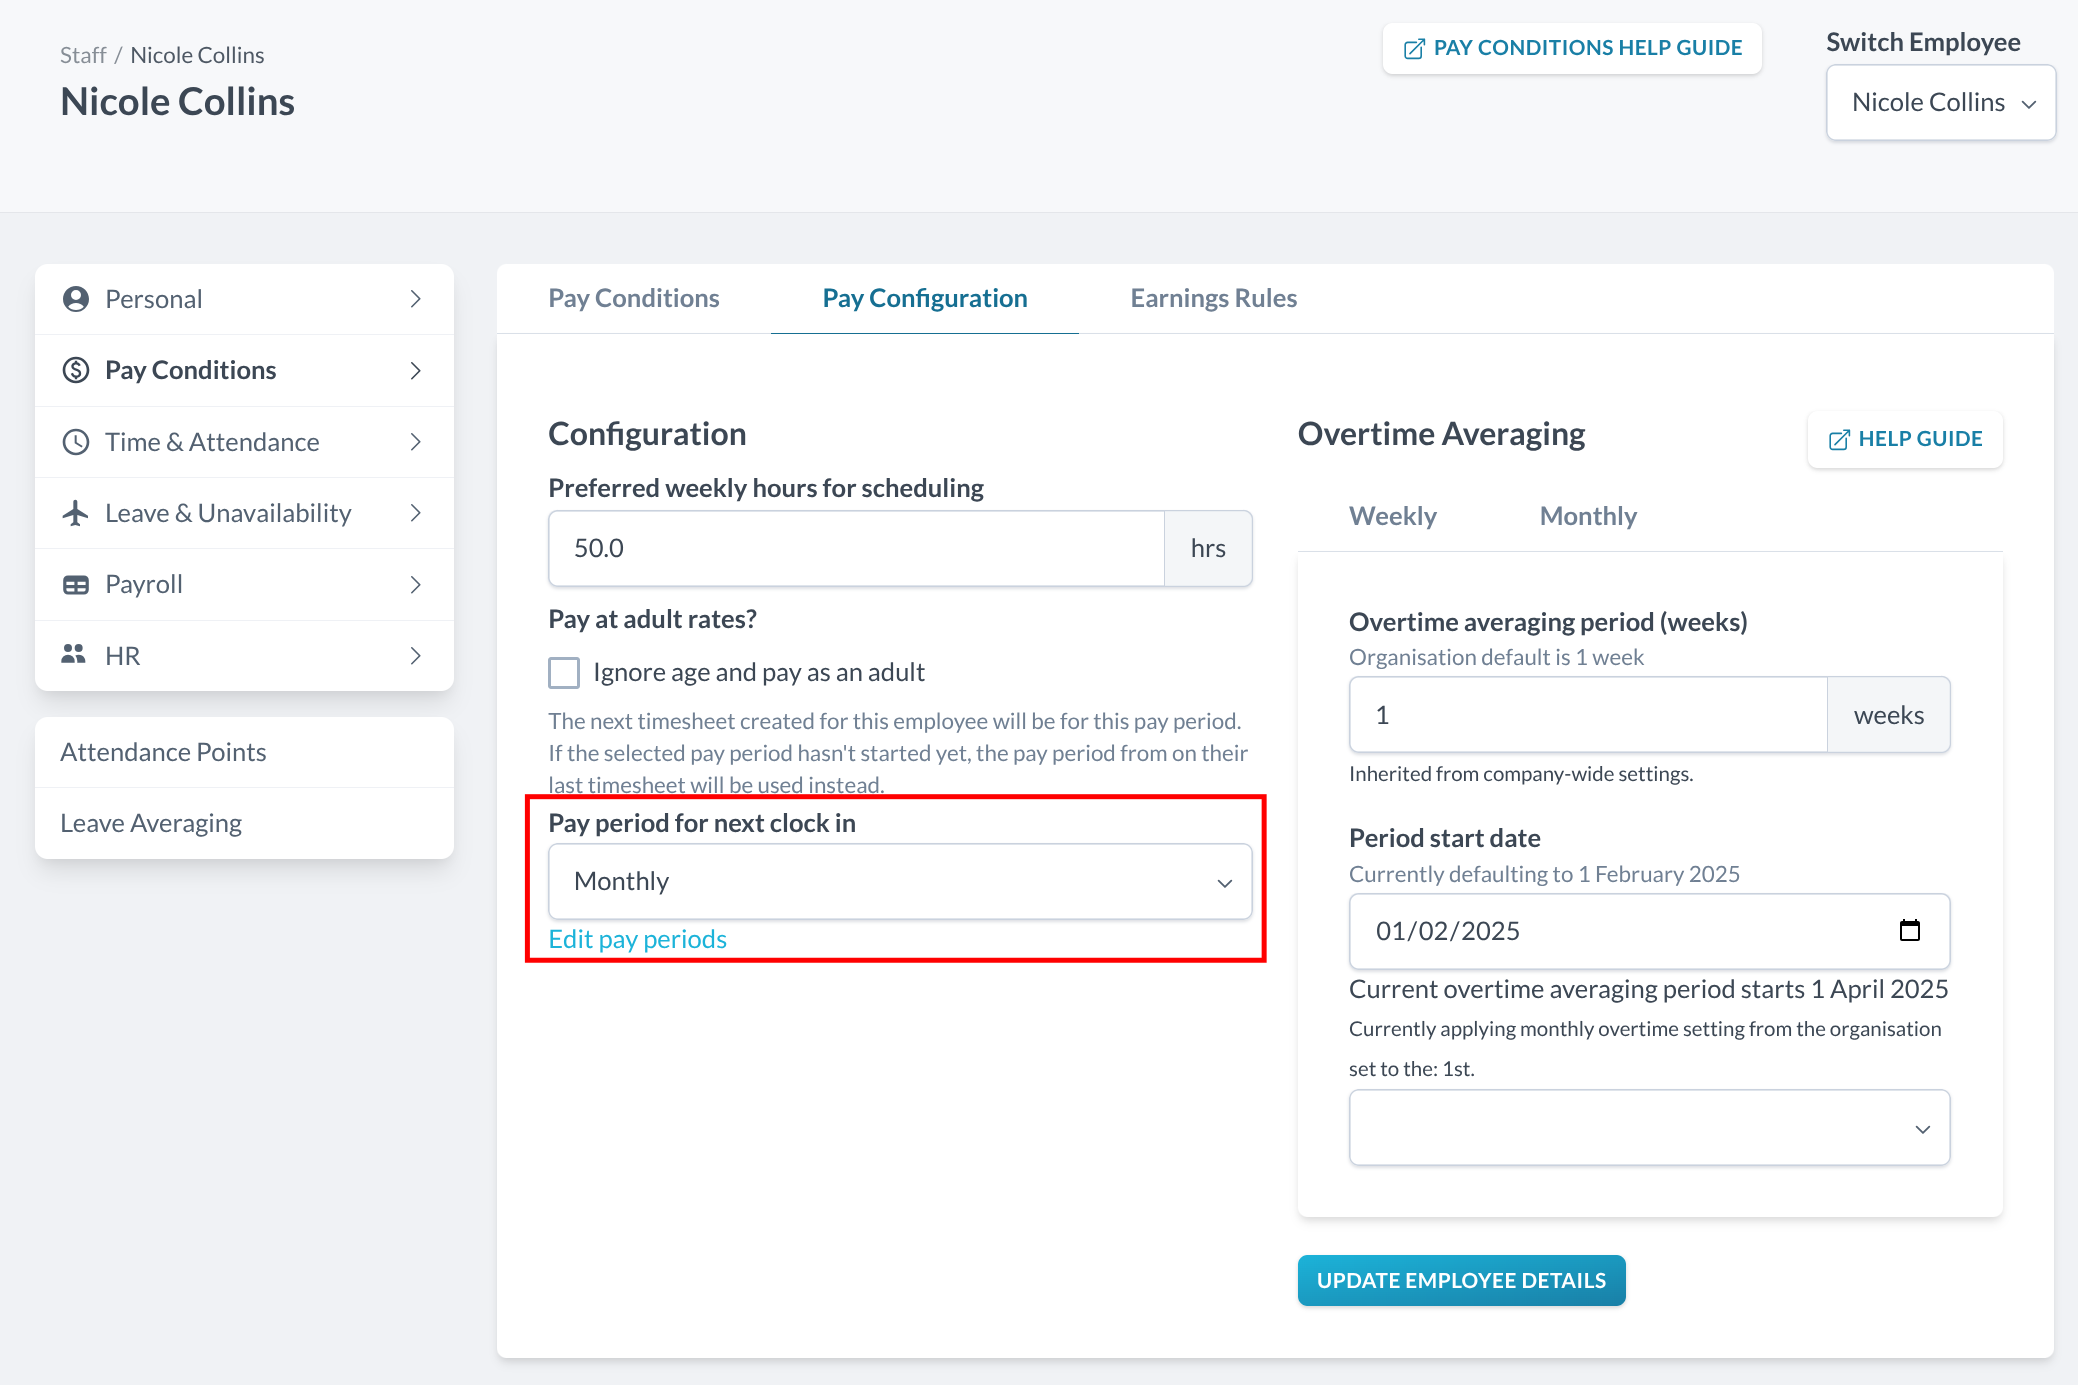Click the Personal profile icon in sidebar
This screenshot has height=1385, width=2078.
coord(76,299)
